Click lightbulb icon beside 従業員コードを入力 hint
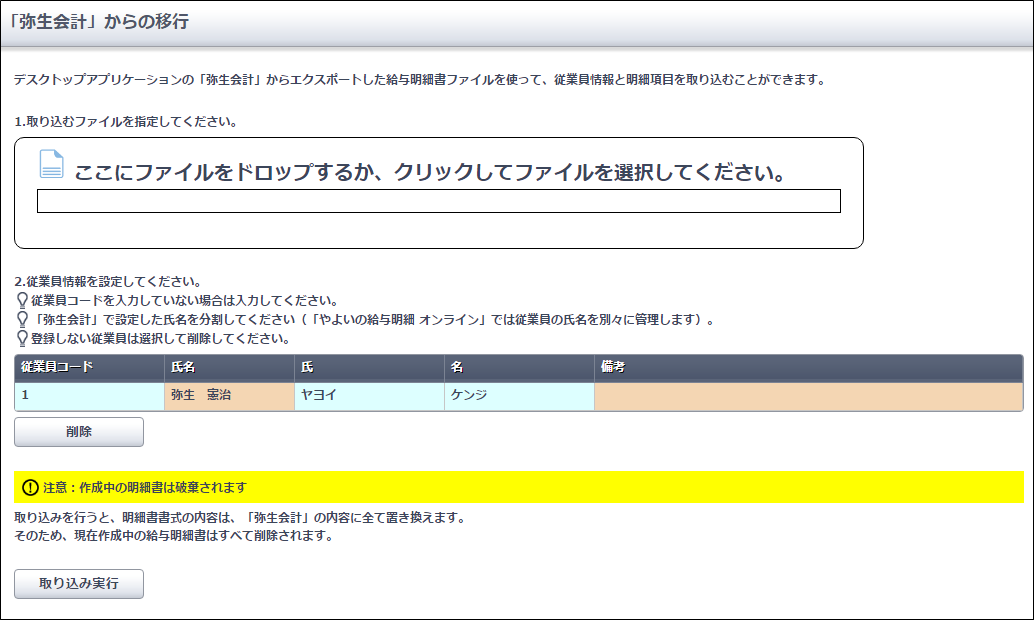 (x=22, y=301)
